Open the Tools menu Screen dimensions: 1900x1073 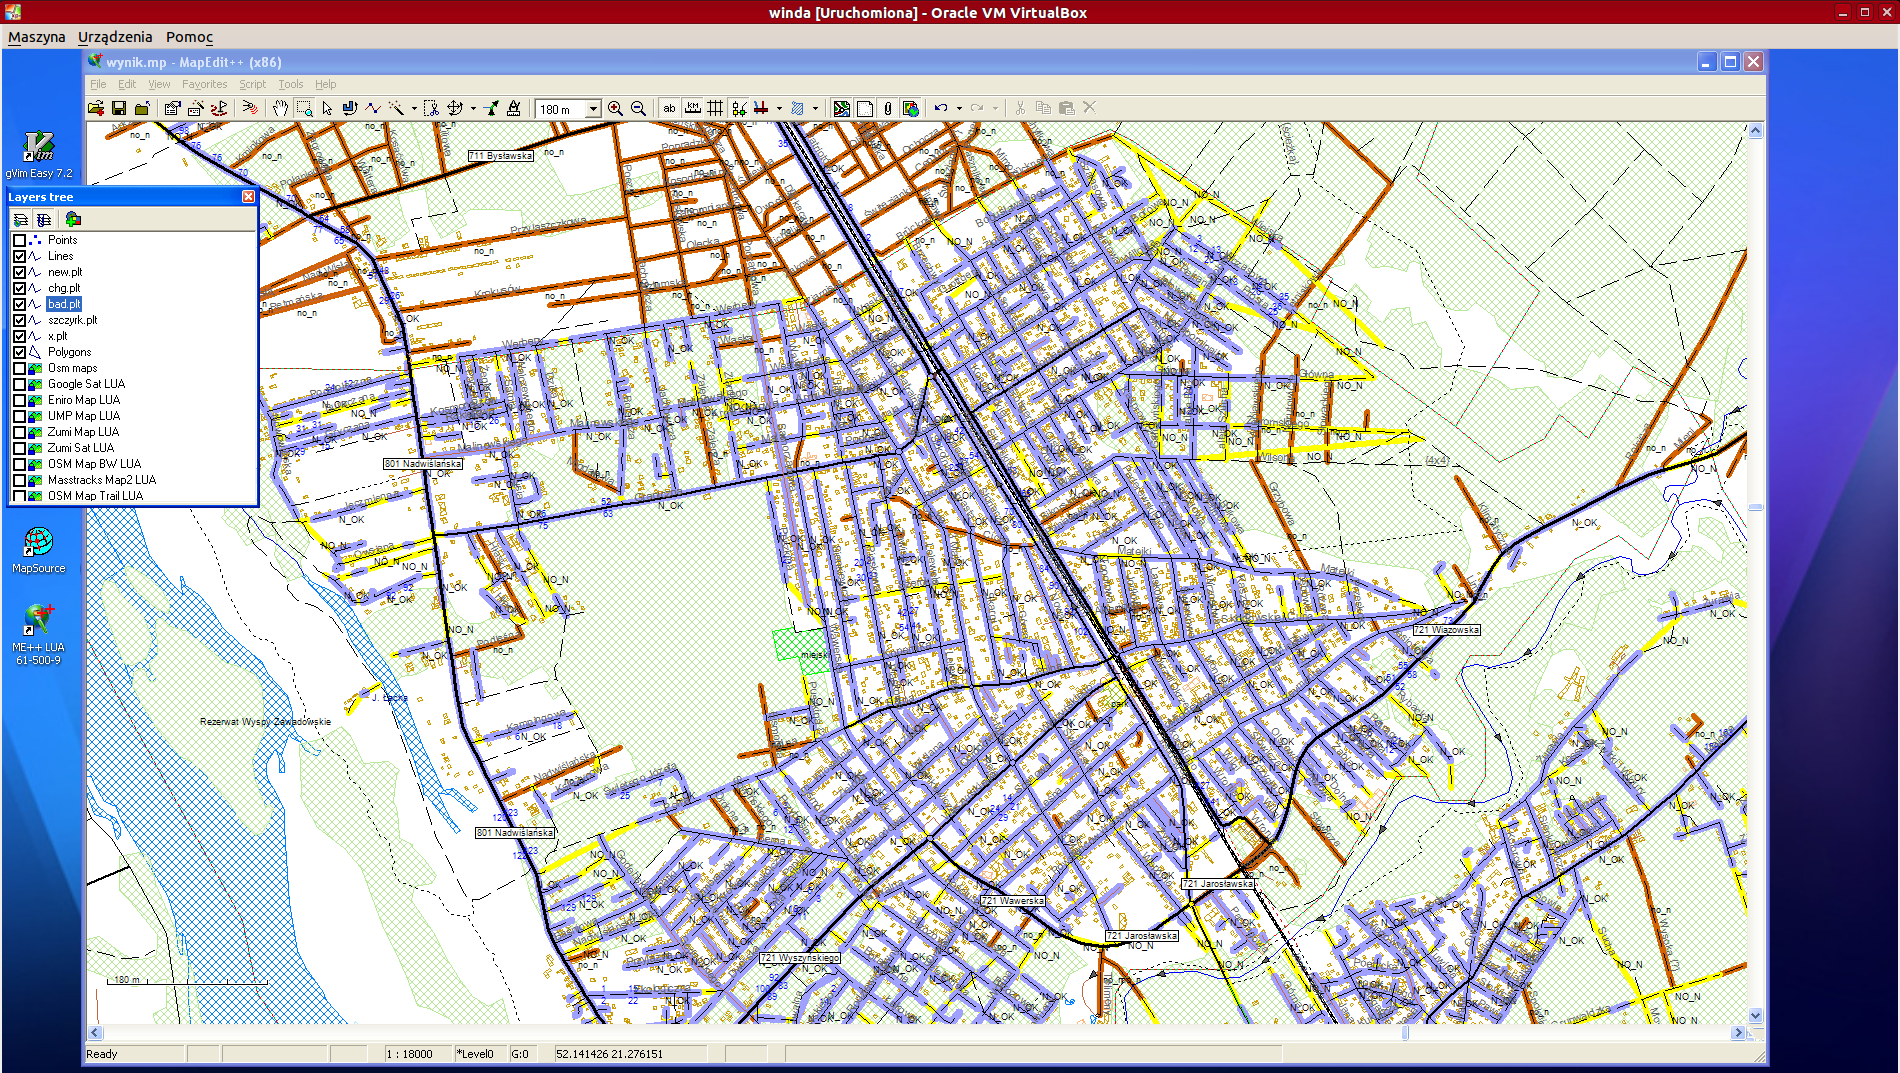point(290,84)
